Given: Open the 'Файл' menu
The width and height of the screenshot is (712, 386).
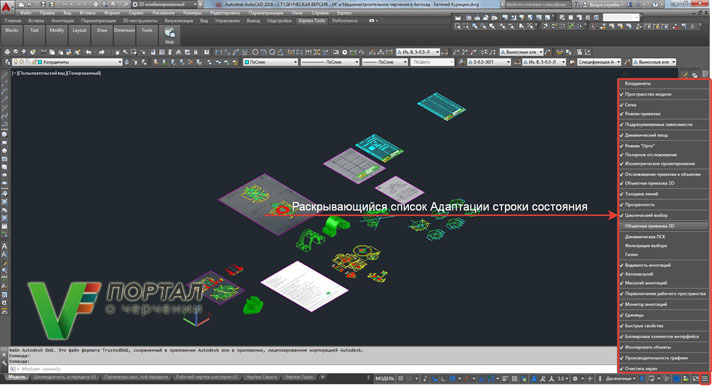Looking at the screenshot, I should 25,13.
